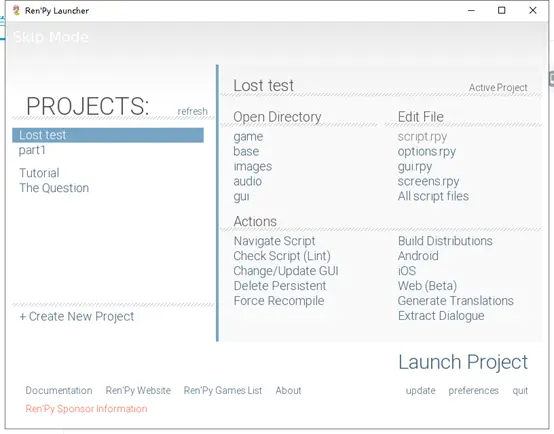Open All script files
The width and height of the screenshot is (554, 434).
433,196
